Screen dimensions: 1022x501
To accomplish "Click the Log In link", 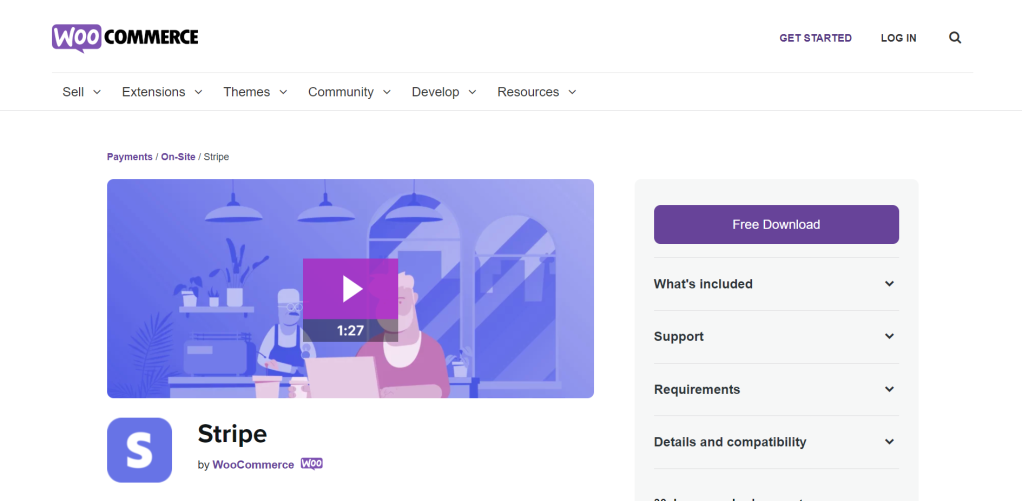I will 898,38.
